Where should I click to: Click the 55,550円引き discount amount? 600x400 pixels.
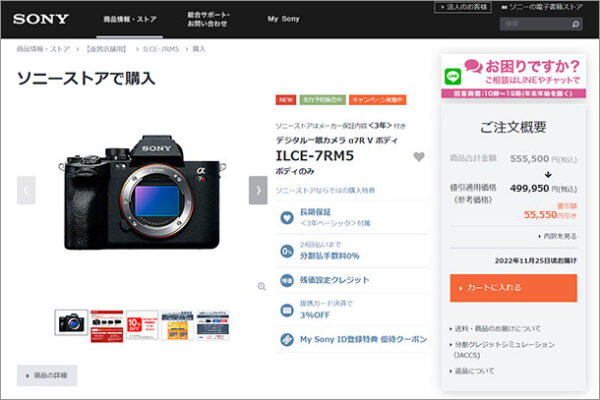tap(550, 215)
